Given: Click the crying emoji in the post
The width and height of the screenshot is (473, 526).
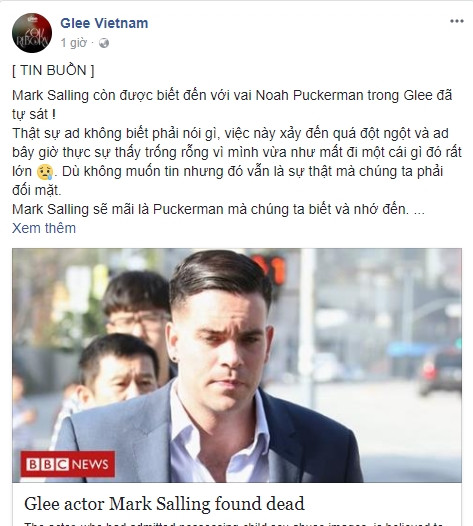Looking at the screenshot, I should [45, 172].
